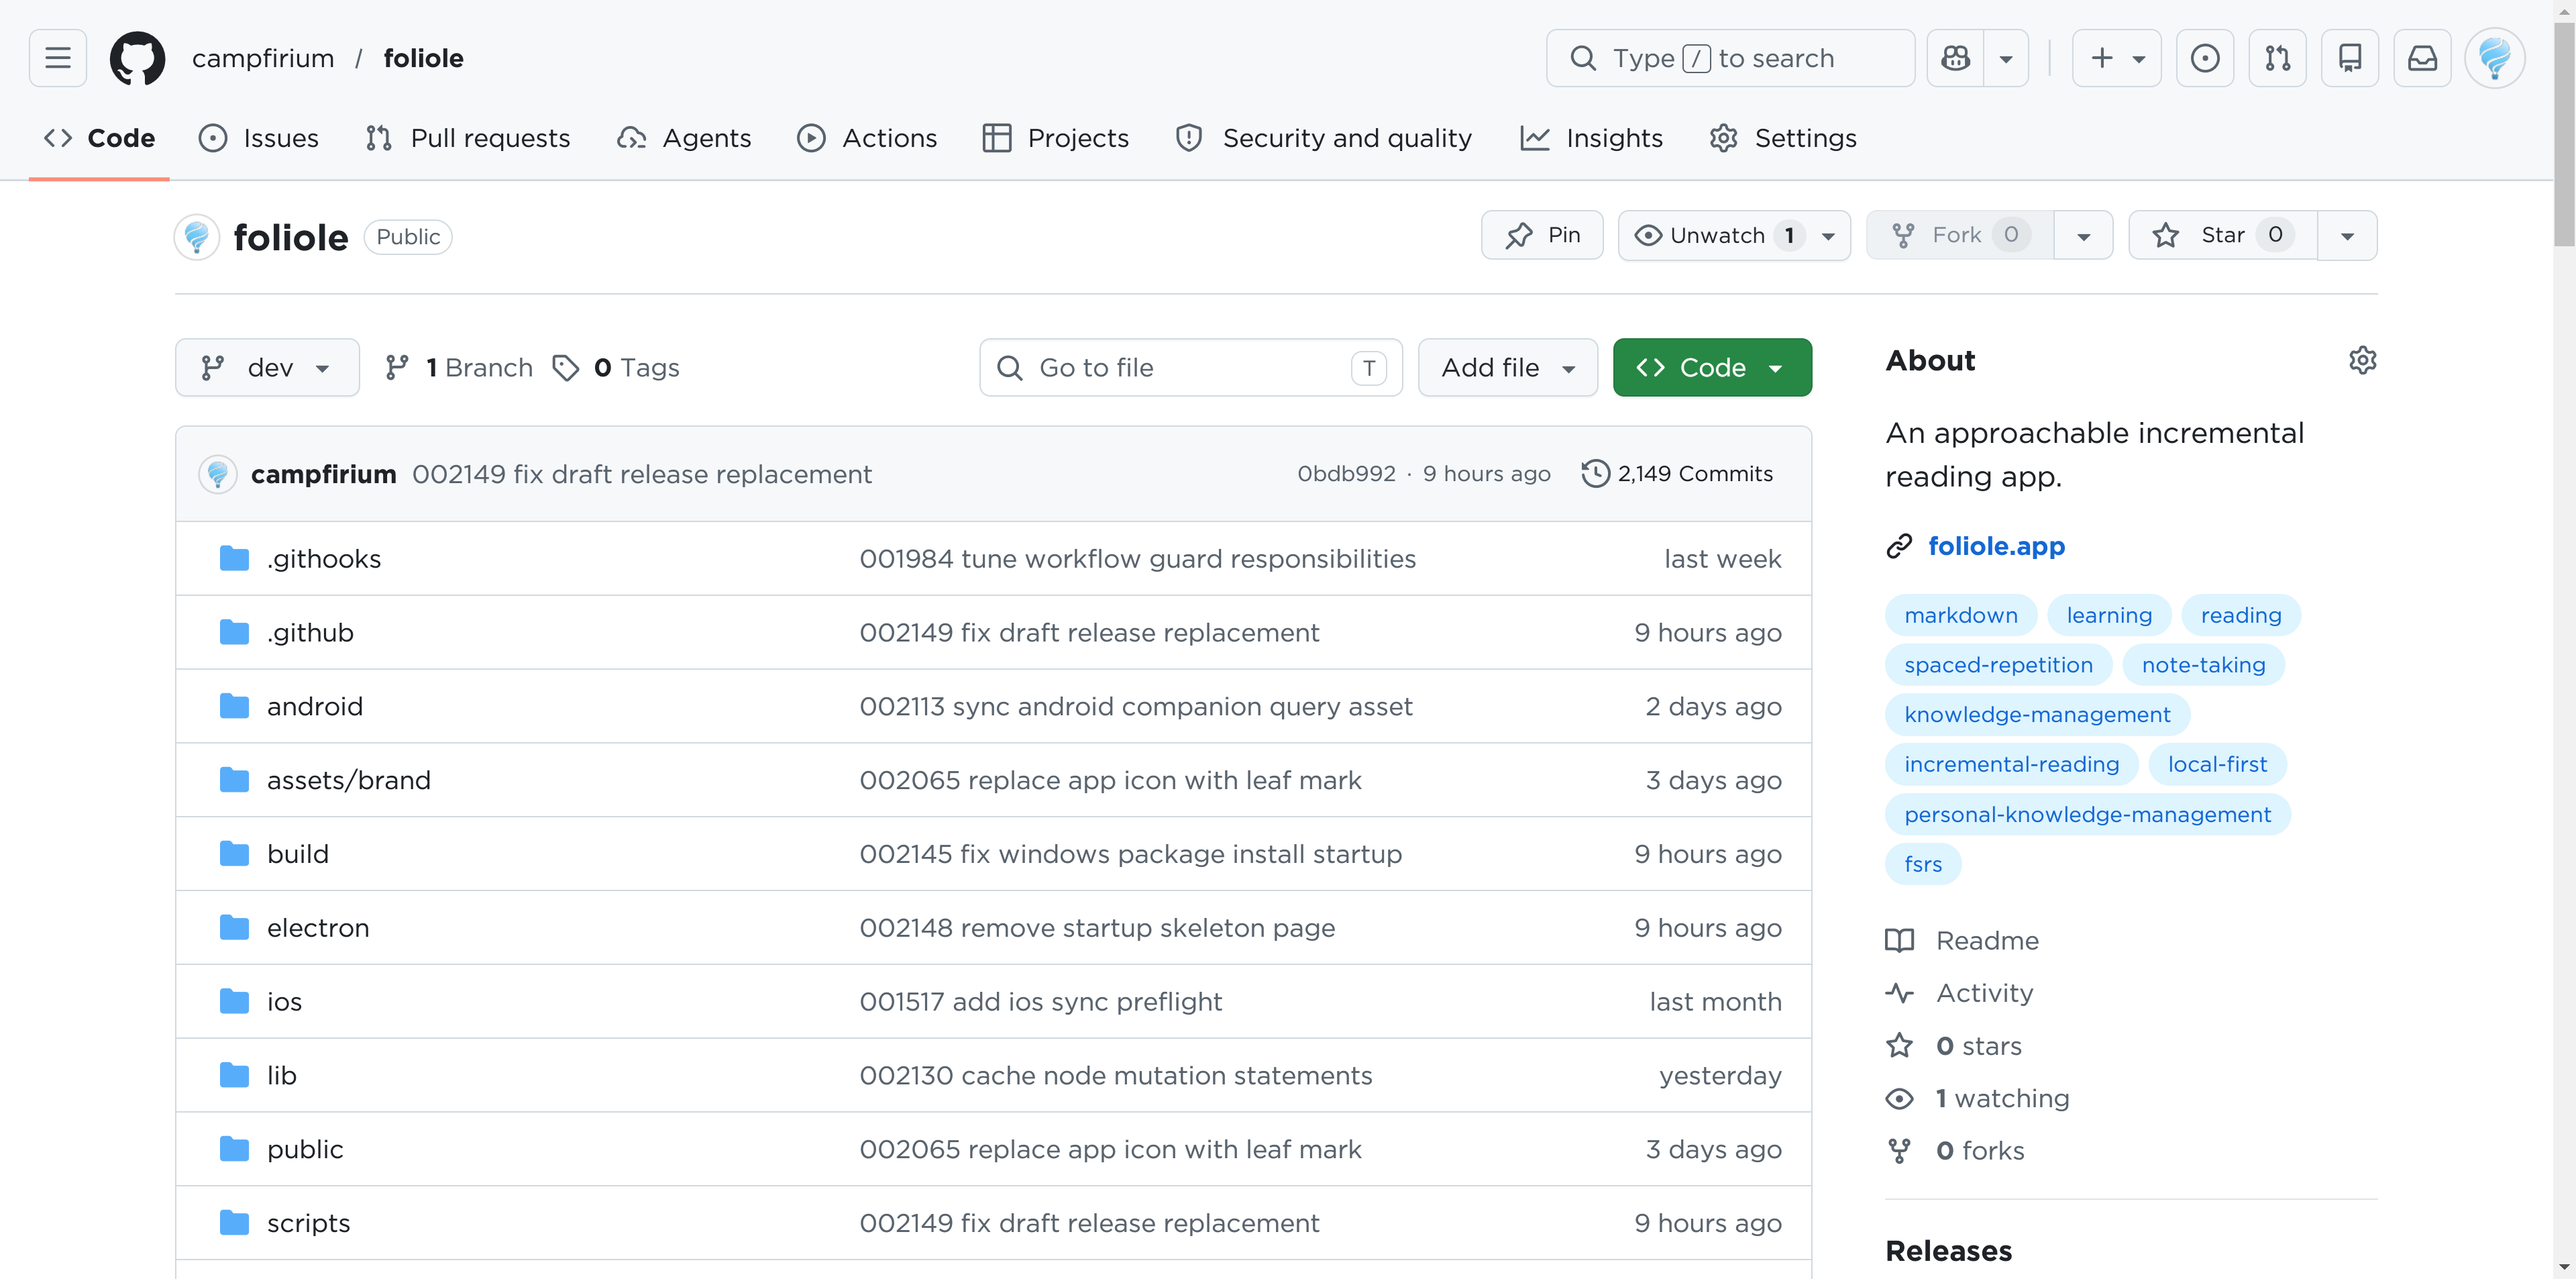Open commit 0bdb992 link

click(1346, 473)
